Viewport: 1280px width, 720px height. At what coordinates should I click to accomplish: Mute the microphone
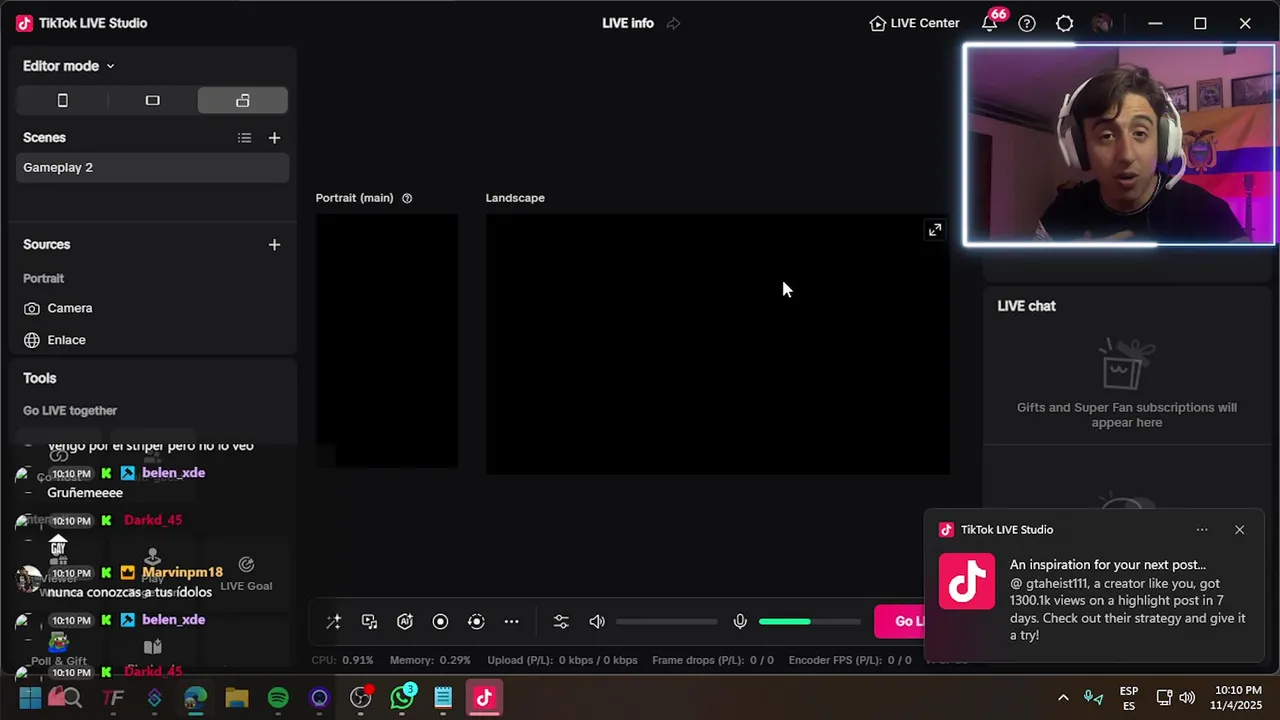click(x=740, y=622)
